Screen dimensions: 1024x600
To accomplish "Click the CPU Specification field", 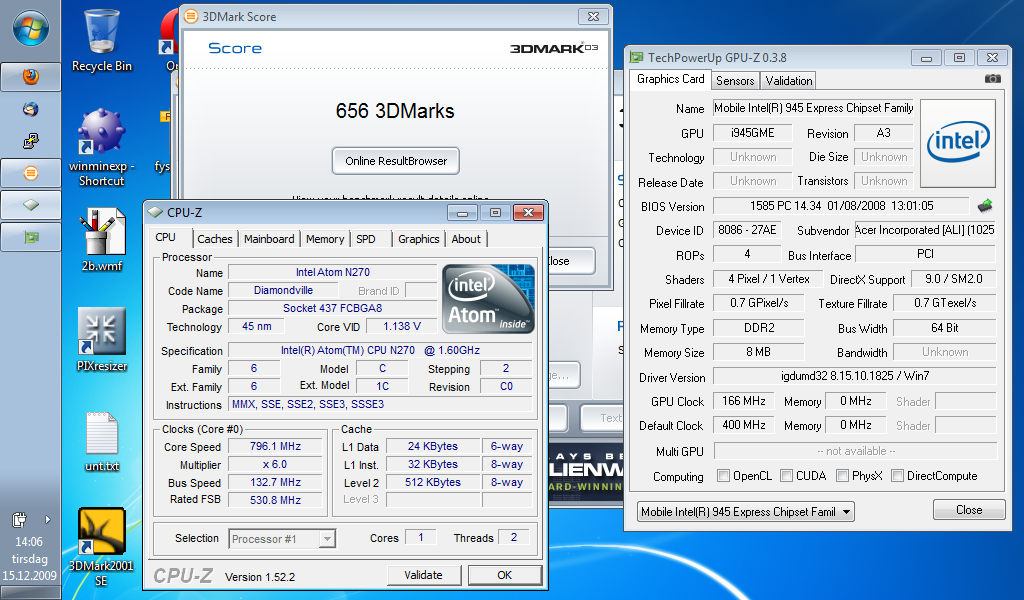I will tap(380, 351).
